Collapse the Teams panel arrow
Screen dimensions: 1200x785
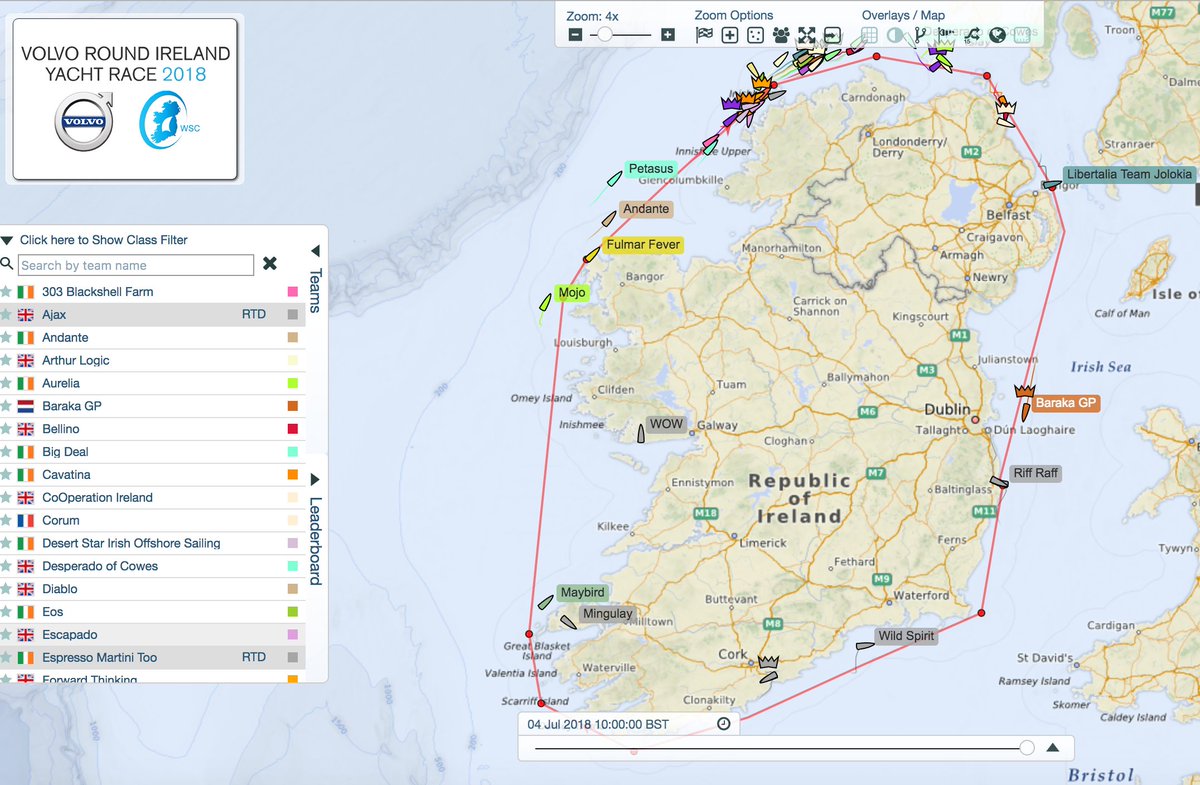click(315, 251)
